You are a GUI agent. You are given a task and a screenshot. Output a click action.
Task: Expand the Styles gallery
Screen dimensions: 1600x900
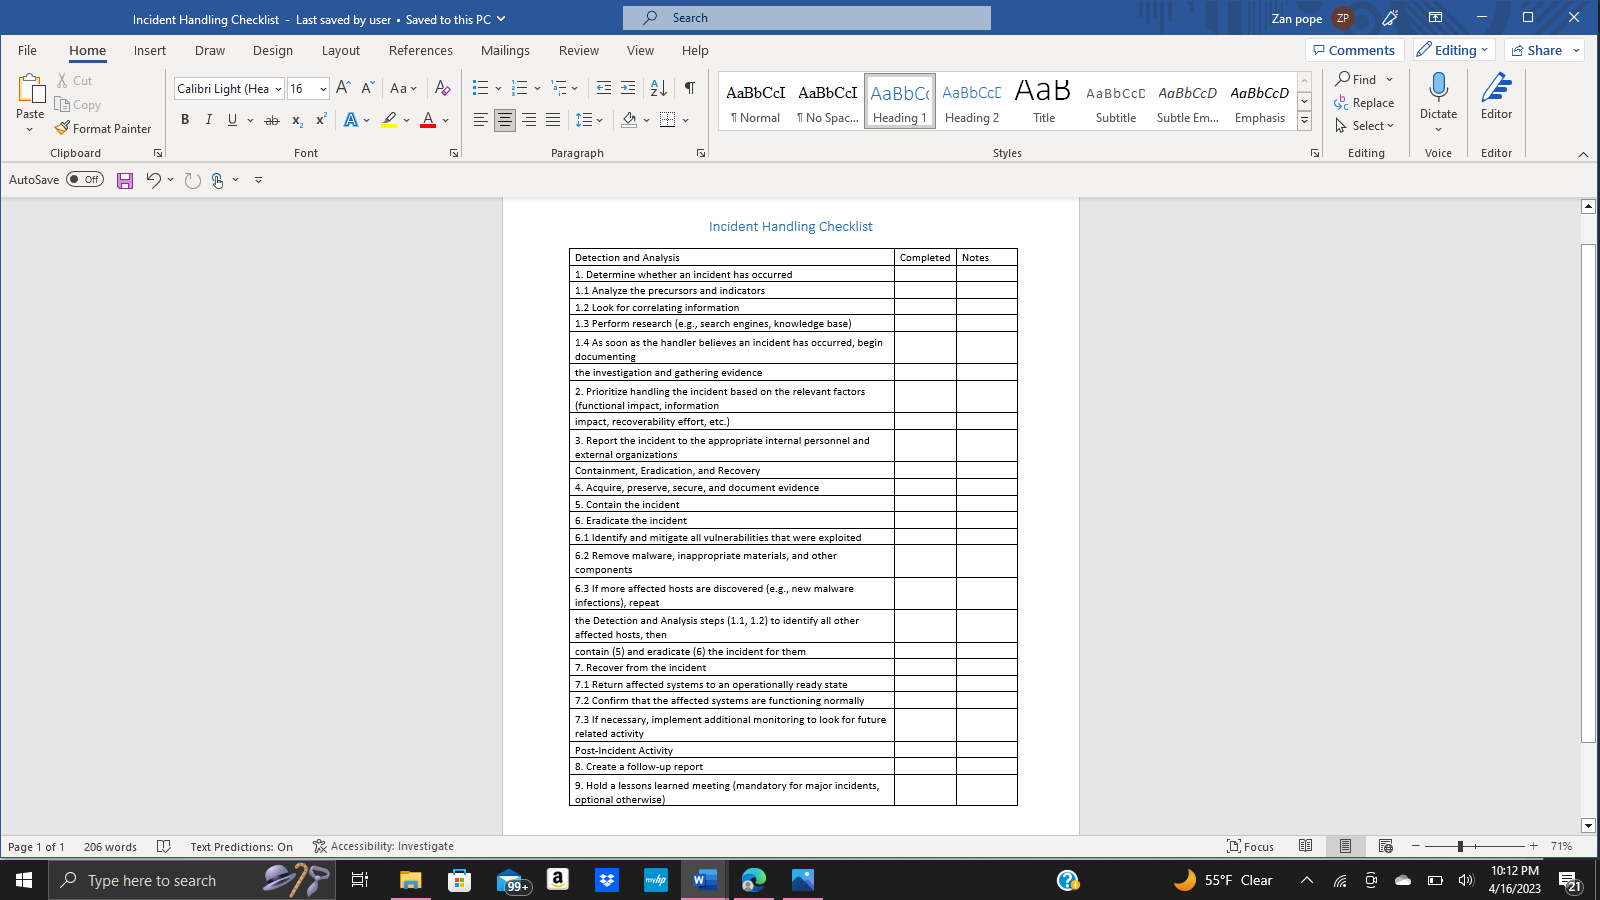point(1304,120)
